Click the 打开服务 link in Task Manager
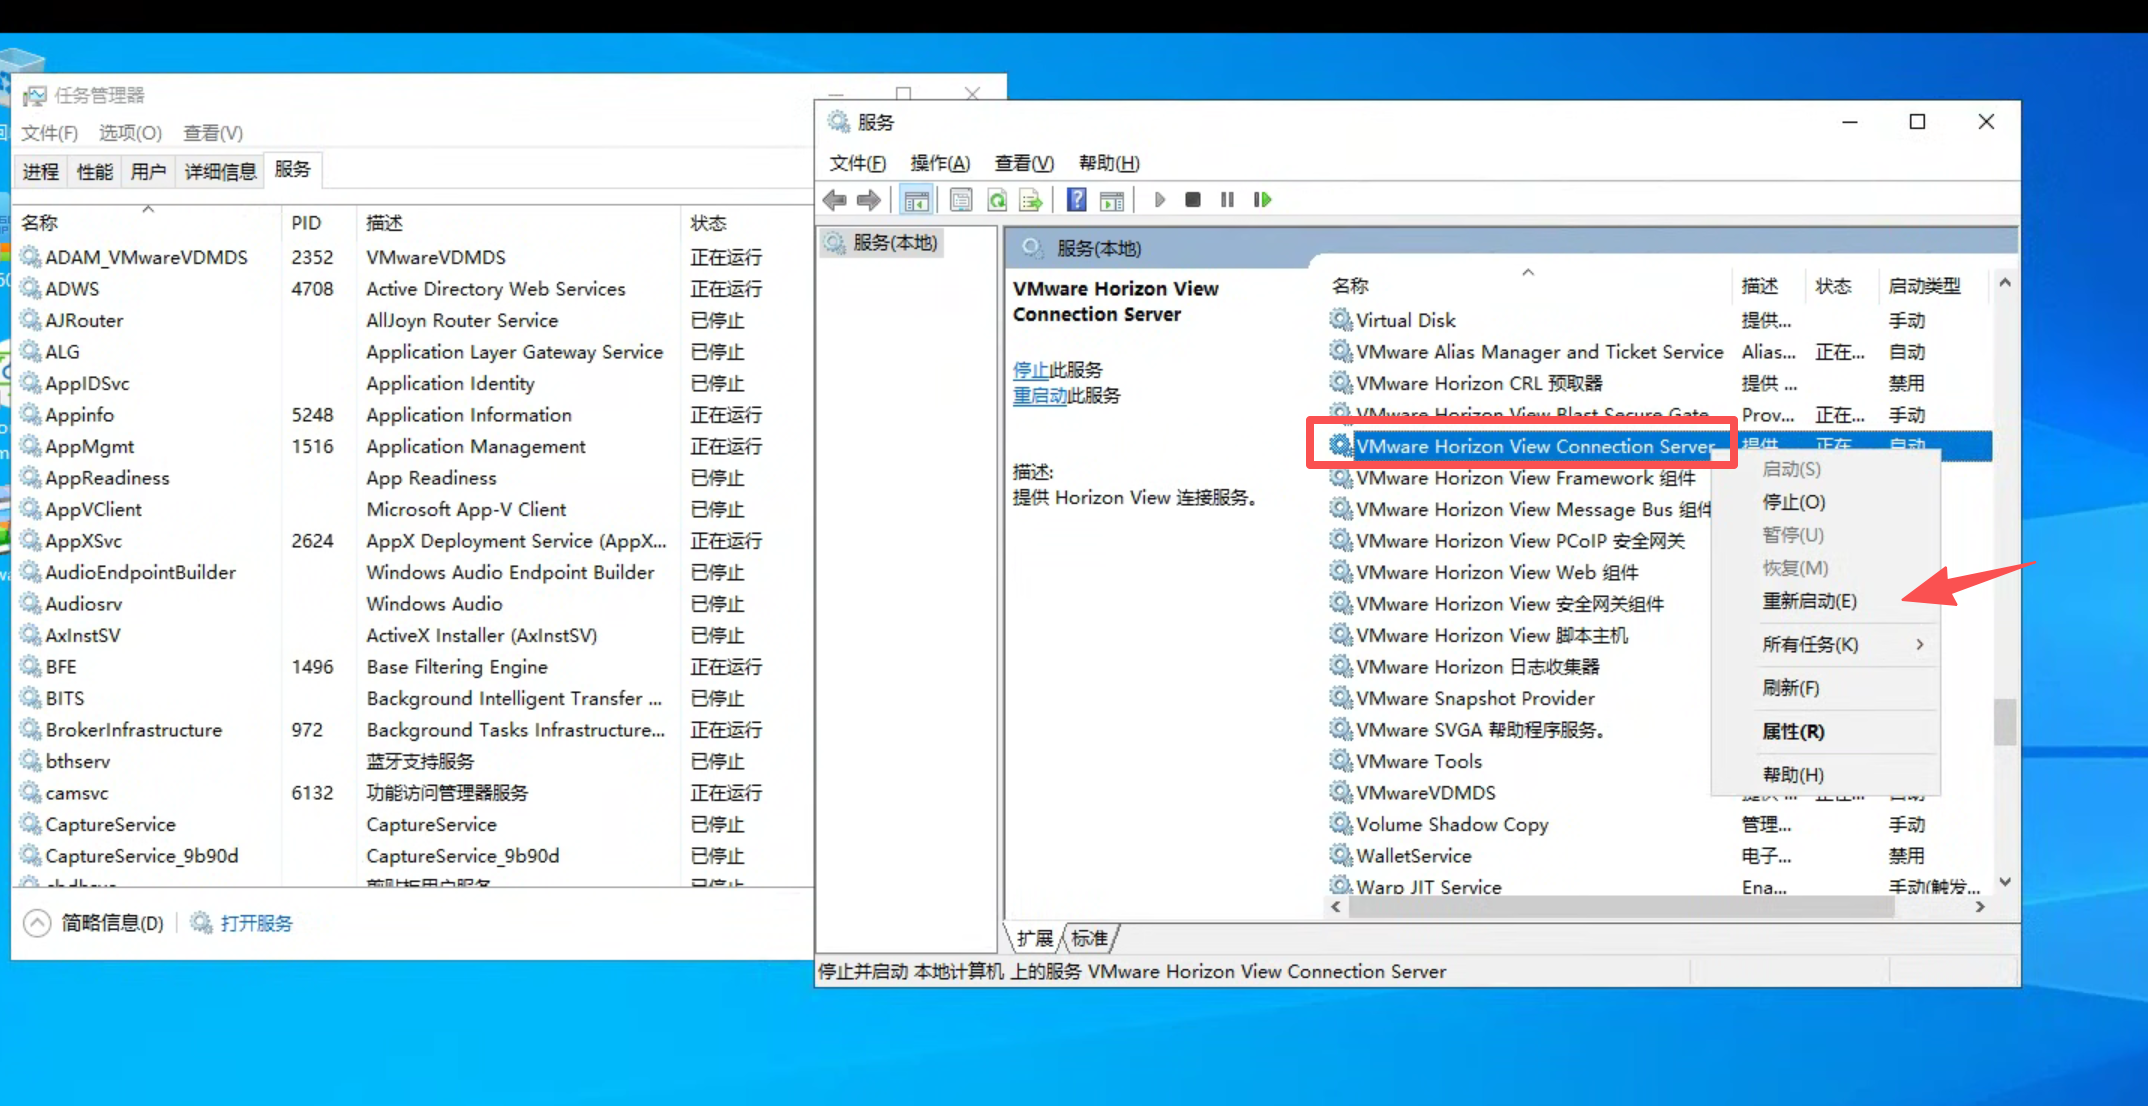2148x1106 pixels. [256, 923]
